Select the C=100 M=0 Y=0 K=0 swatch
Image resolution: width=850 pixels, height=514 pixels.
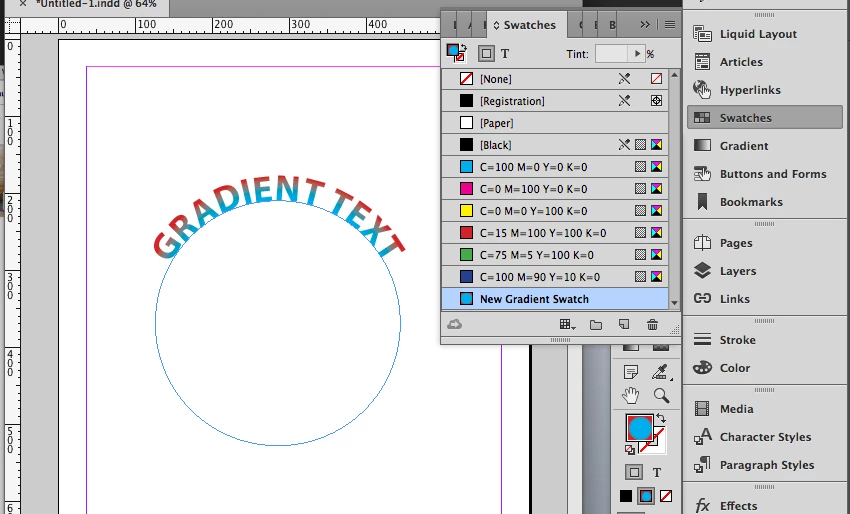[555, 167]
